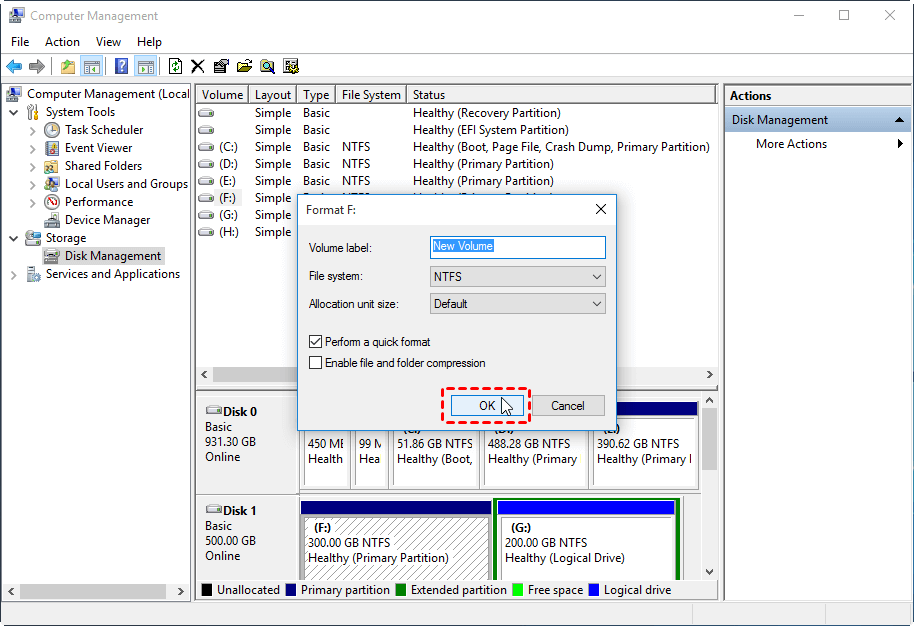Image resolution: width=914 pixels, height=626 pixels.
Task: Click the Delete X toolbar icon
Action: 198,66
